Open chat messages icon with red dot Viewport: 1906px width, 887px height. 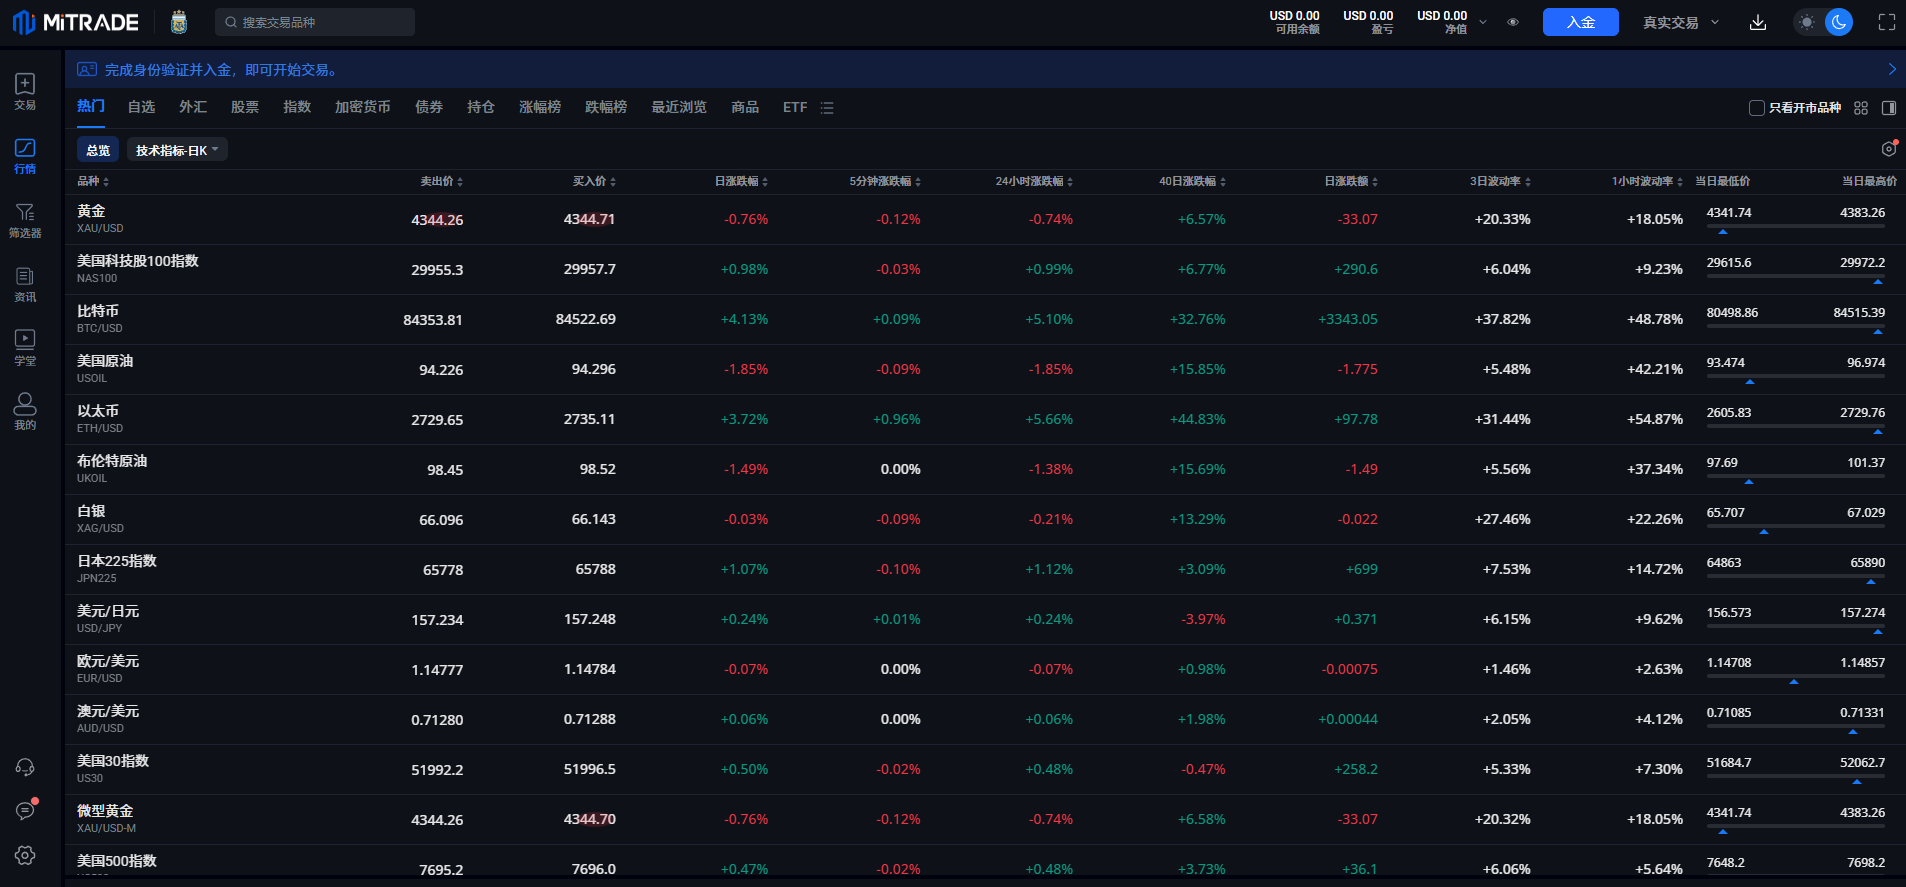(x=25, y=811)
